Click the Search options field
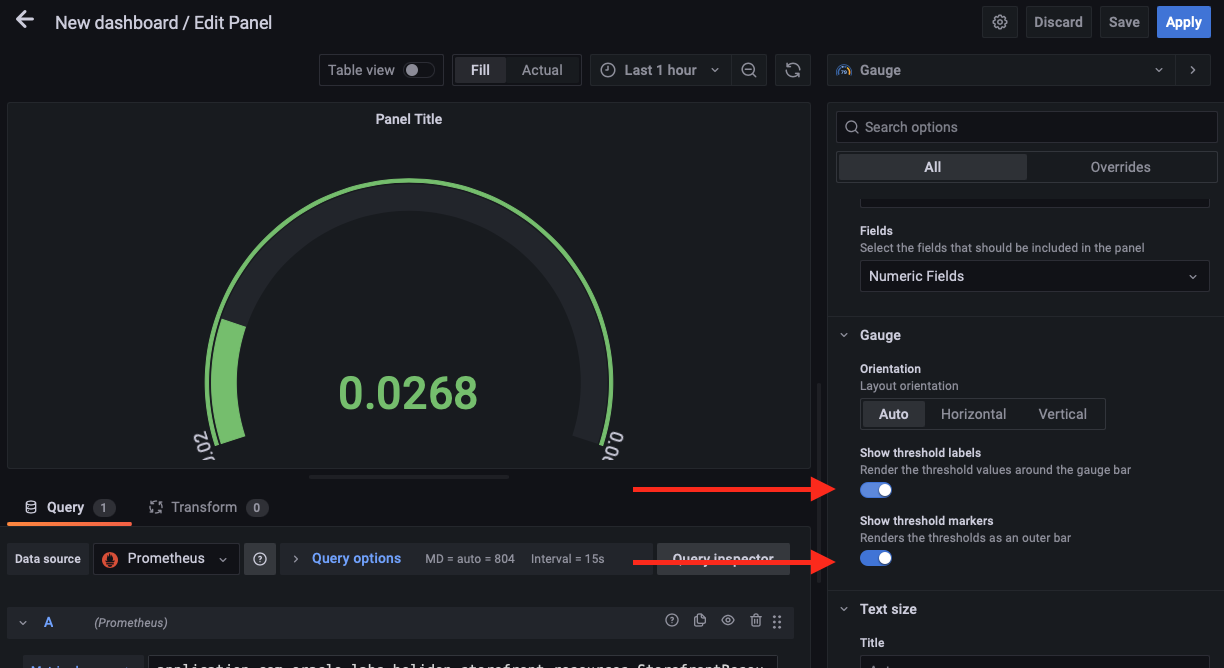Image resolution: width=1224 pixels, height=668 pixels. tap(1026, 127)
